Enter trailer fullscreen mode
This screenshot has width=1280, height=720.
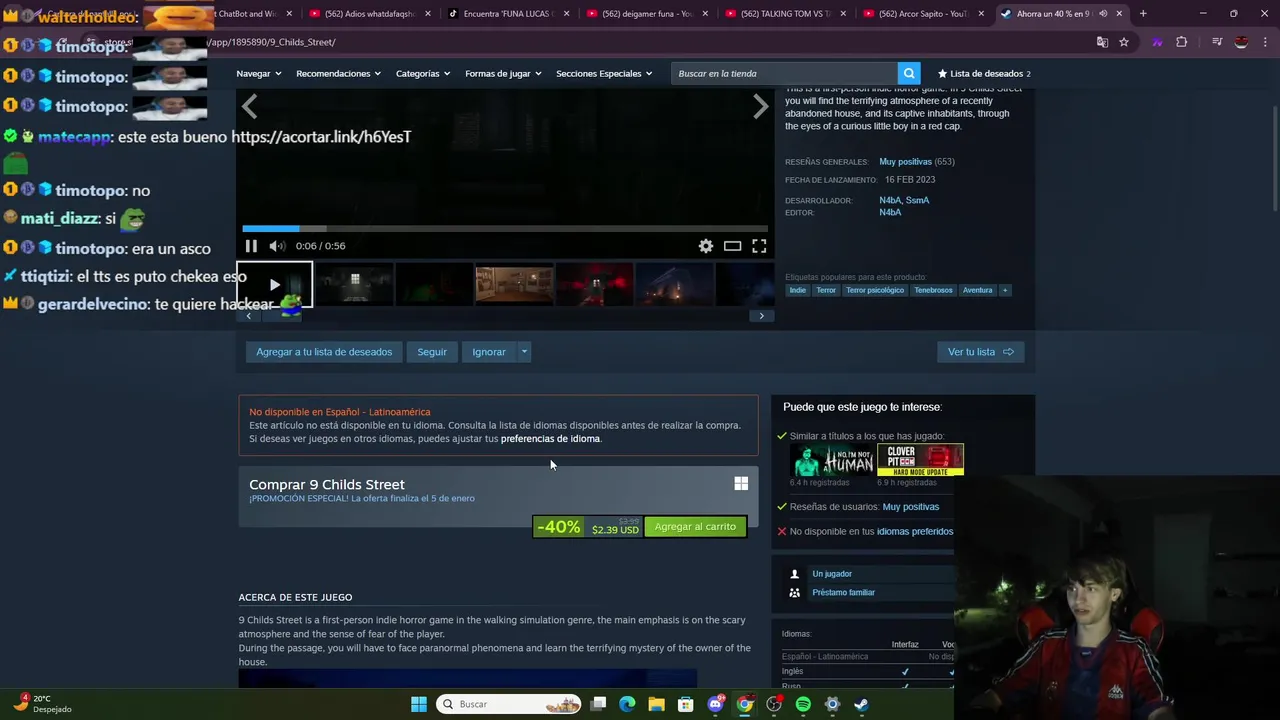click(759, 246)
